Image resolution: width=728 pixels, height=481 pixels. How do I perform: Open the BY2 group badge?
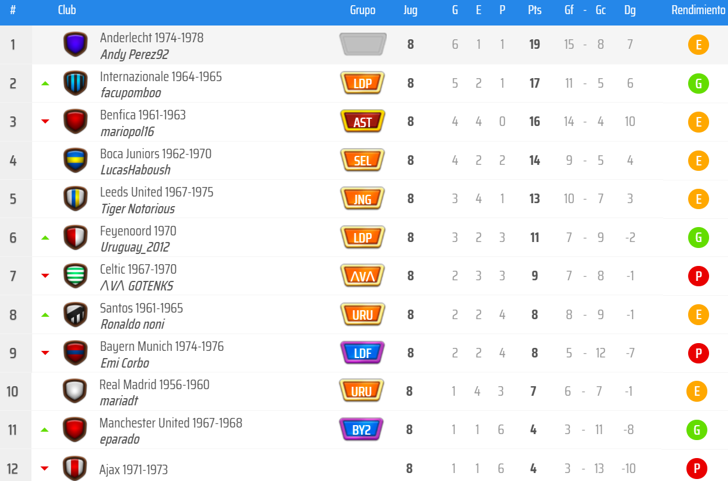point(362,429)
